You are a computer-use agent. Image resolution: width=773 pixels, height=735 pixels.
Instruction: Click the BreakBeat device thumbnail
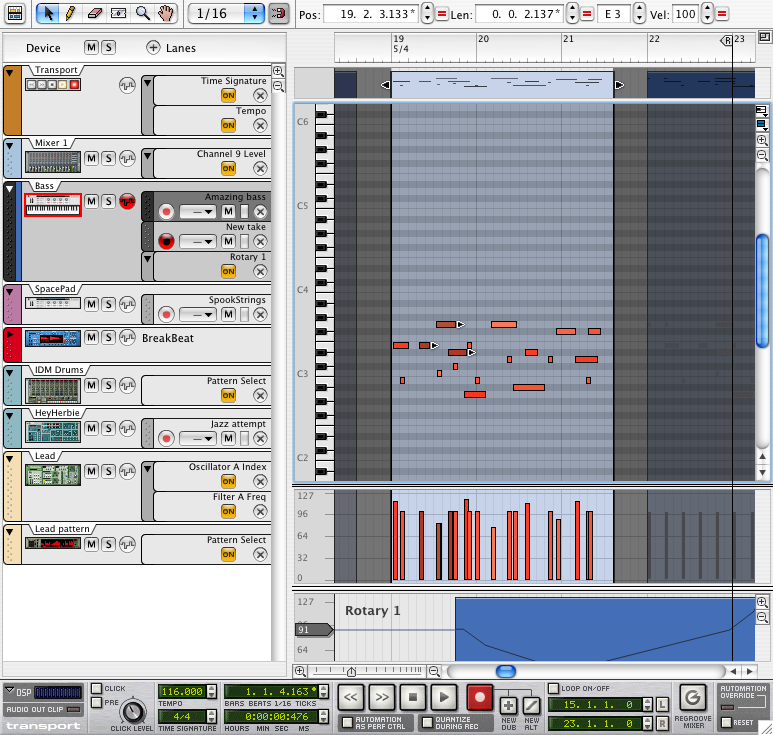(53, 339)
